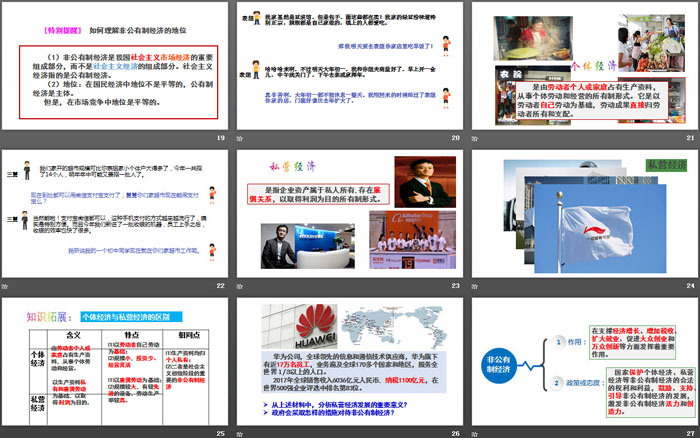Select slide 21 thumbnail with market photos
Image resolution: width=700 pixels, height=438 pixels.
[x=585, y=66]
